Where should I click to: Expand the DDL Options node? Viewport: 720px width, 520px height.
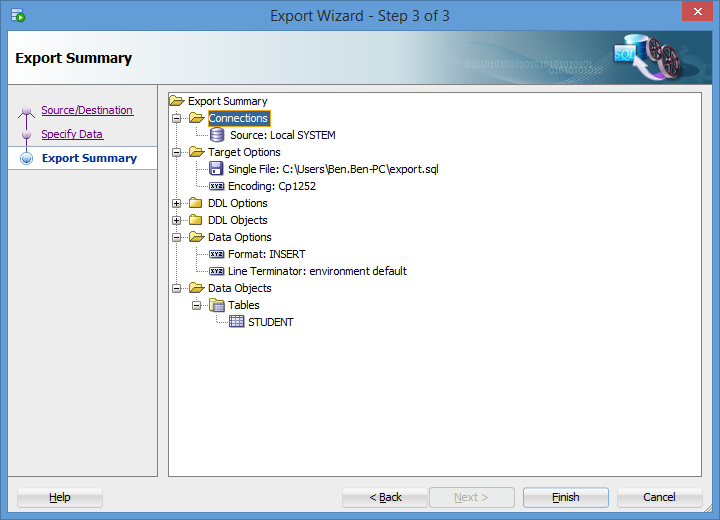[177, 203]
